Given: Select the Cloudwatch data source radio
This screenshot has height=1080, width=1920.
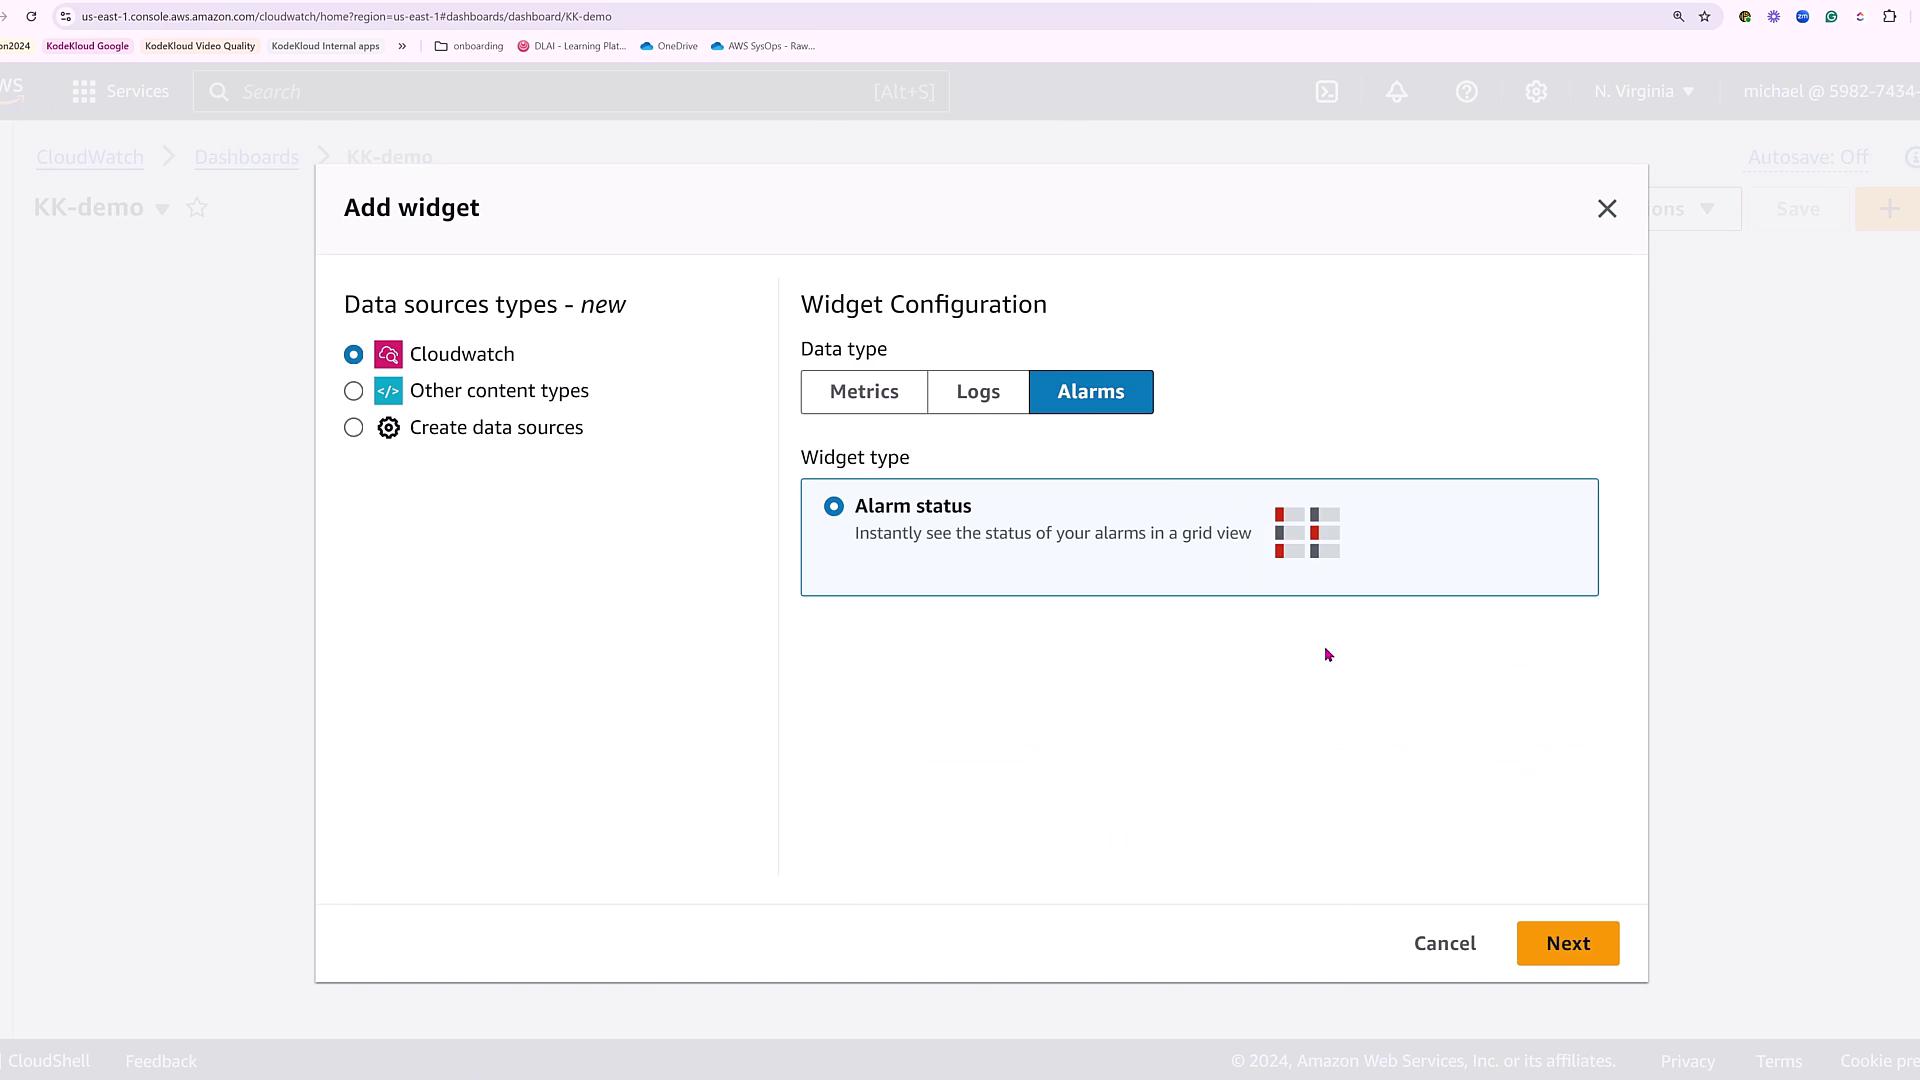Looking at the screenshot, I should [353, 355].
